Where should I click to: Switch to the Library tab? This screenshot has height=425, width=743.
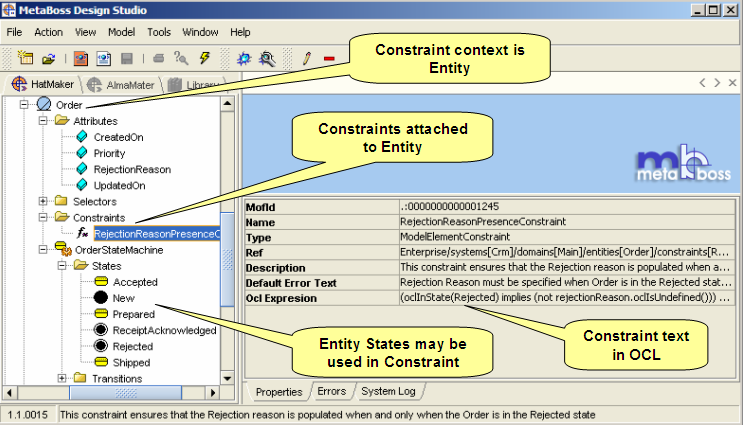coord(195,85)
